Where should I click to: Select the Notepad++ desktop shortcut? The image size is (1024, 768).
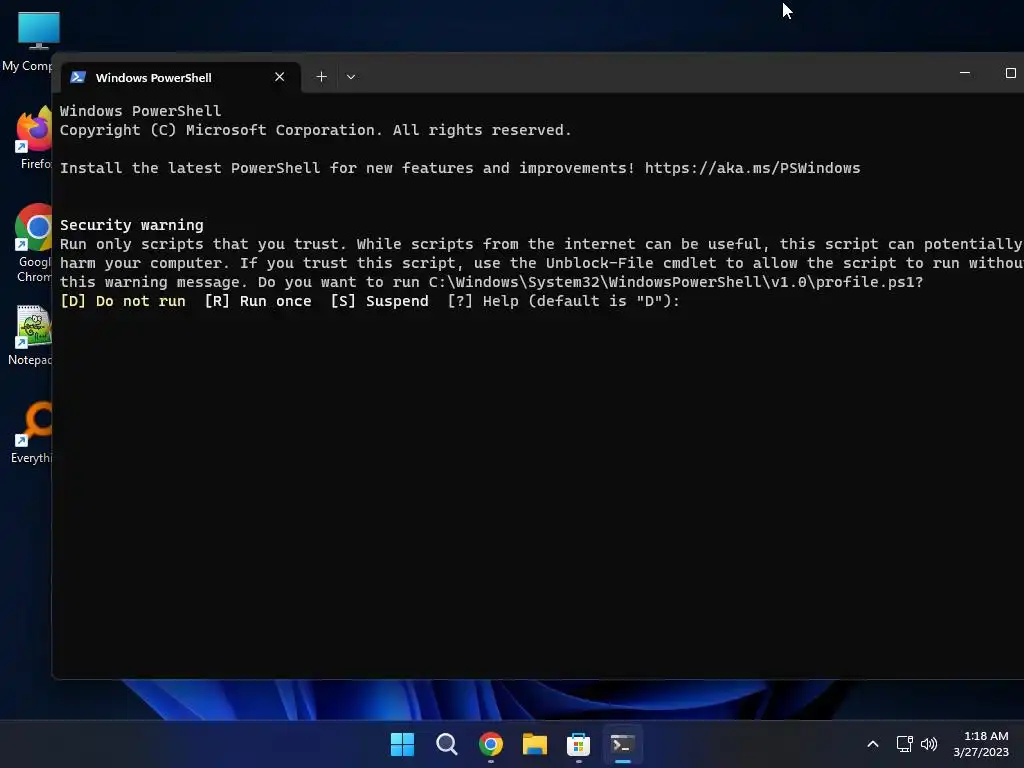[31, 335]
